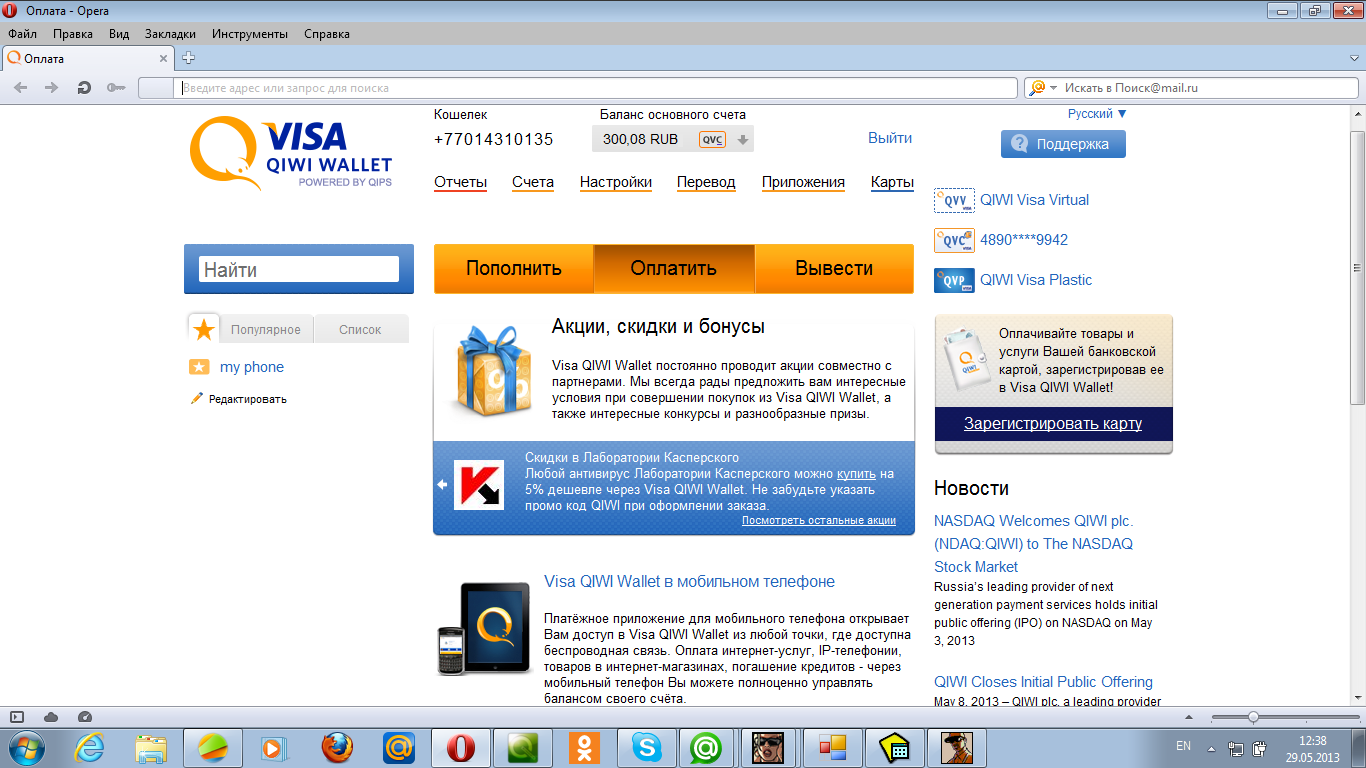
Task: Open the password wand key icon
Action: (116, 88)
